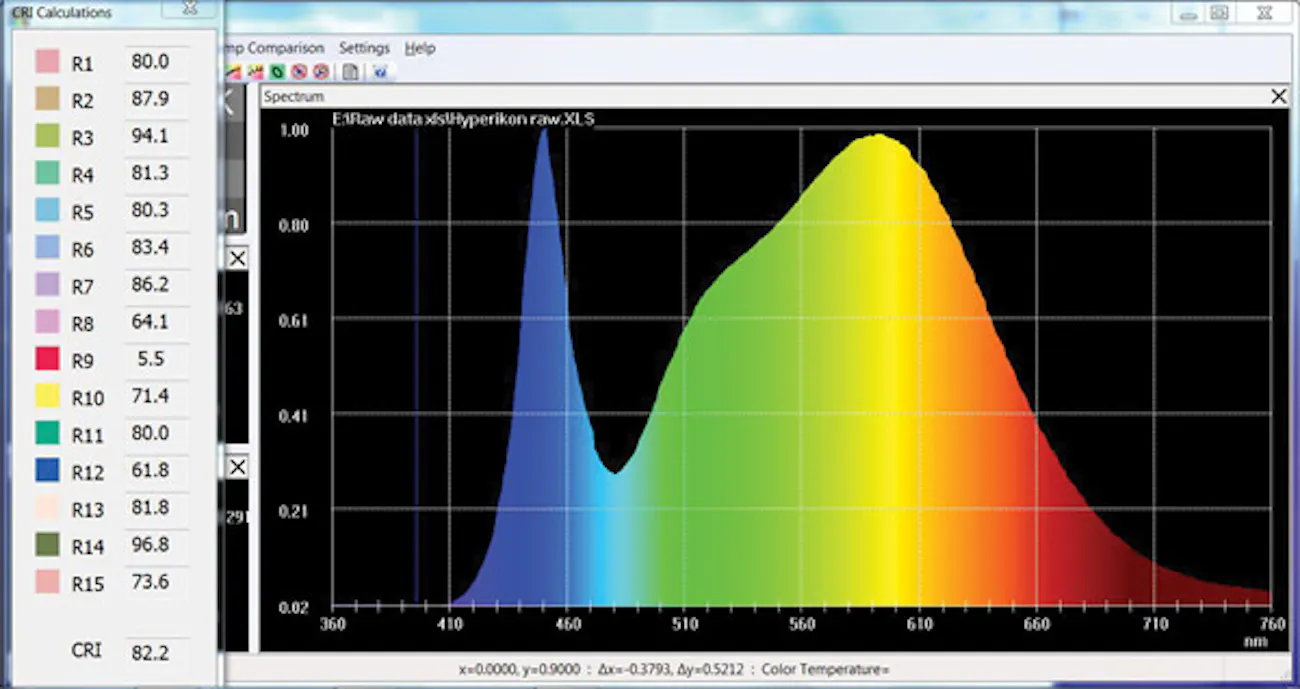Select the R6 value 83.4
The image size is (1300, 689).
(x=156, y=247)
